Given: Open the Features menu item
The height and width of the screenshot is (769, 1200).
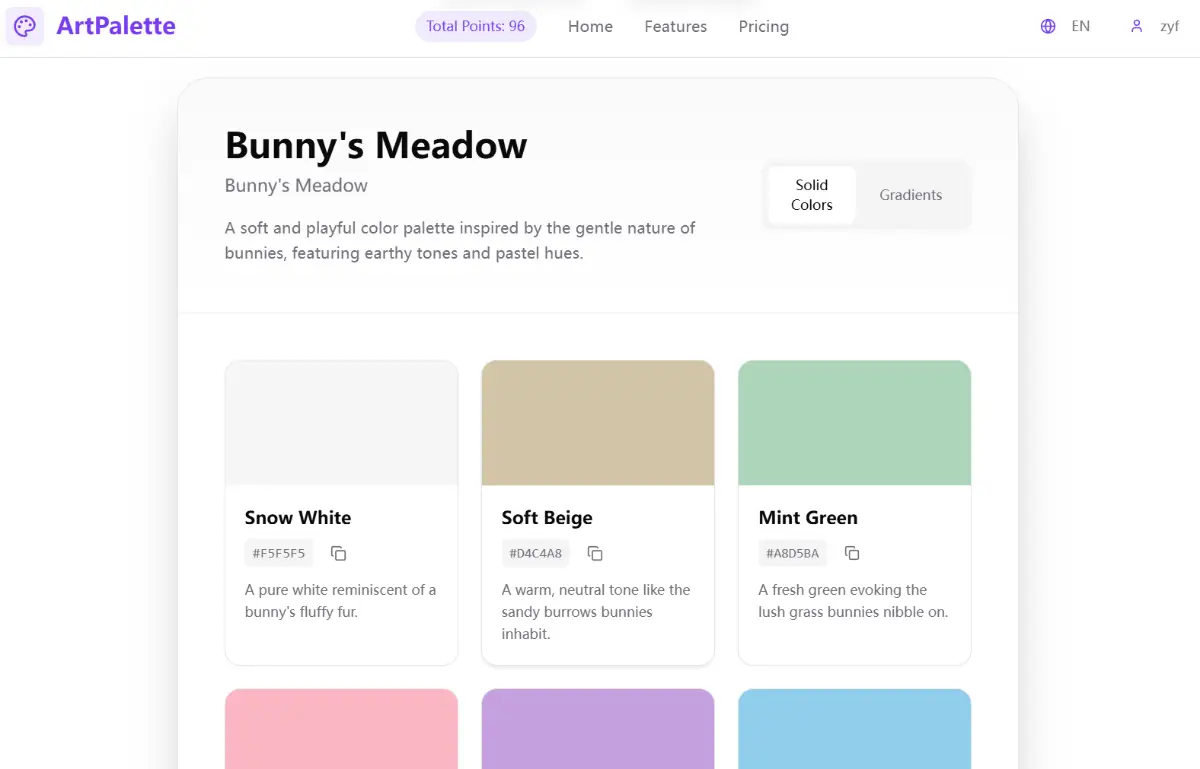Looking at the screenshot, I should click(676, 27).
